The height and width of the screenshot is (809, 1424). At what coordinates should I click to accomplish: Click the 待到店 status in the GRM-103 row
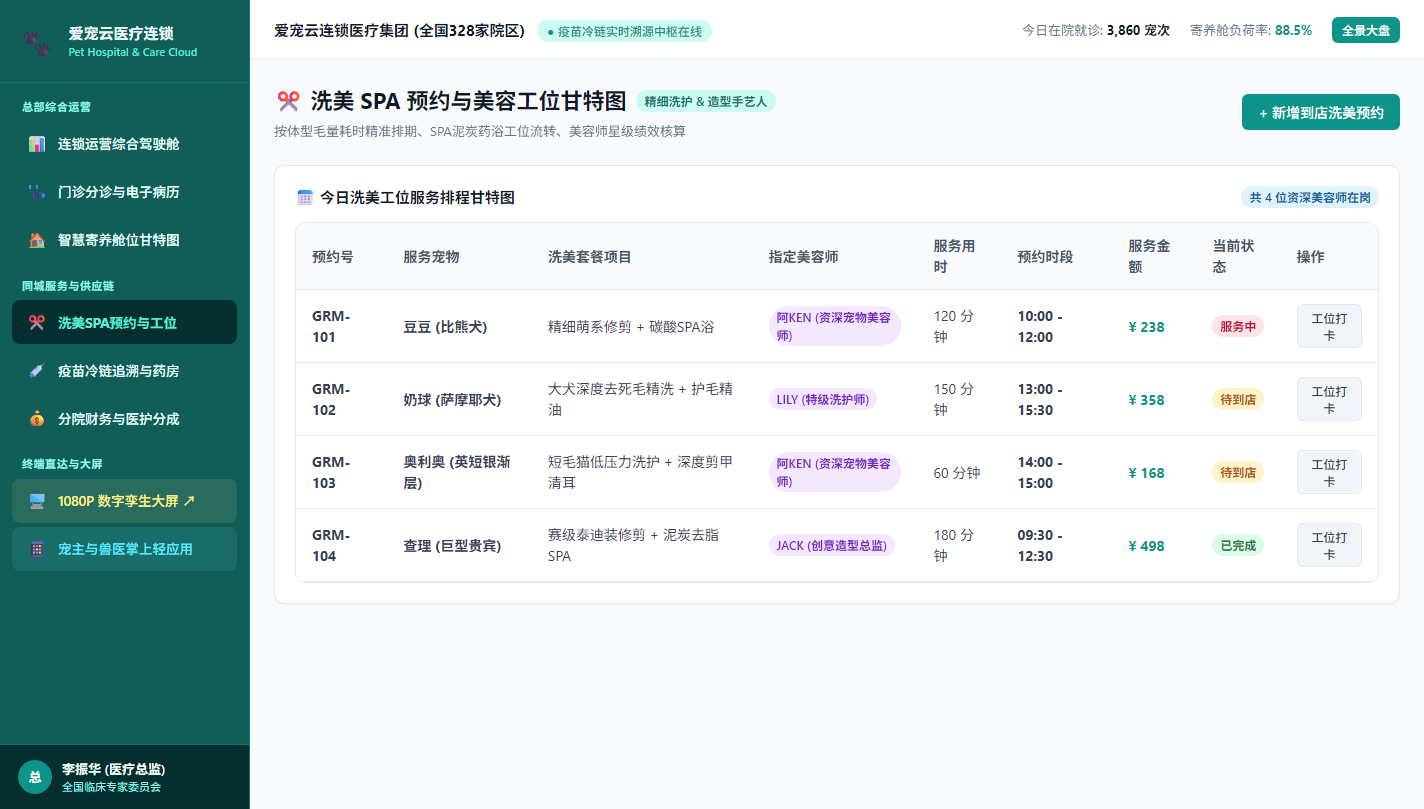[x=1238, y=472]
